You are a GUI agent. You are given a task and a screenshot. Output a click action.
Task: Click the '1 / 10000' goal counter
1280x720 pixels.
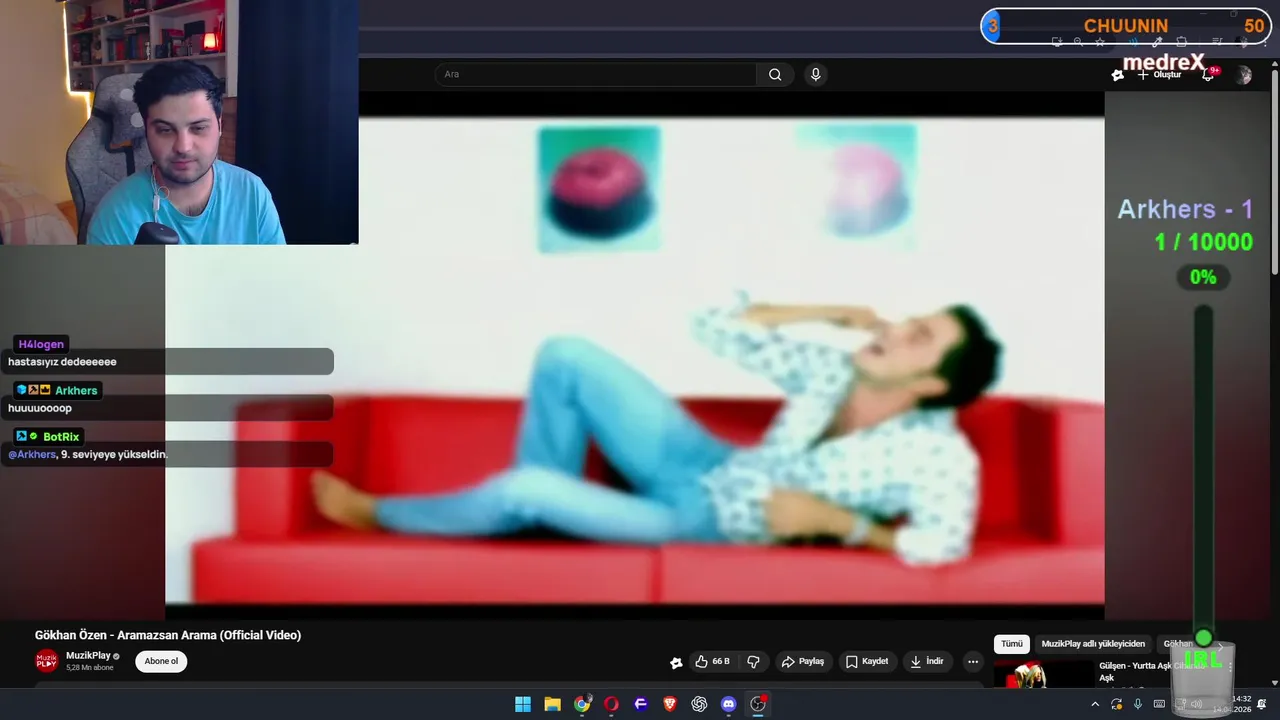[x=1203, y=242]
